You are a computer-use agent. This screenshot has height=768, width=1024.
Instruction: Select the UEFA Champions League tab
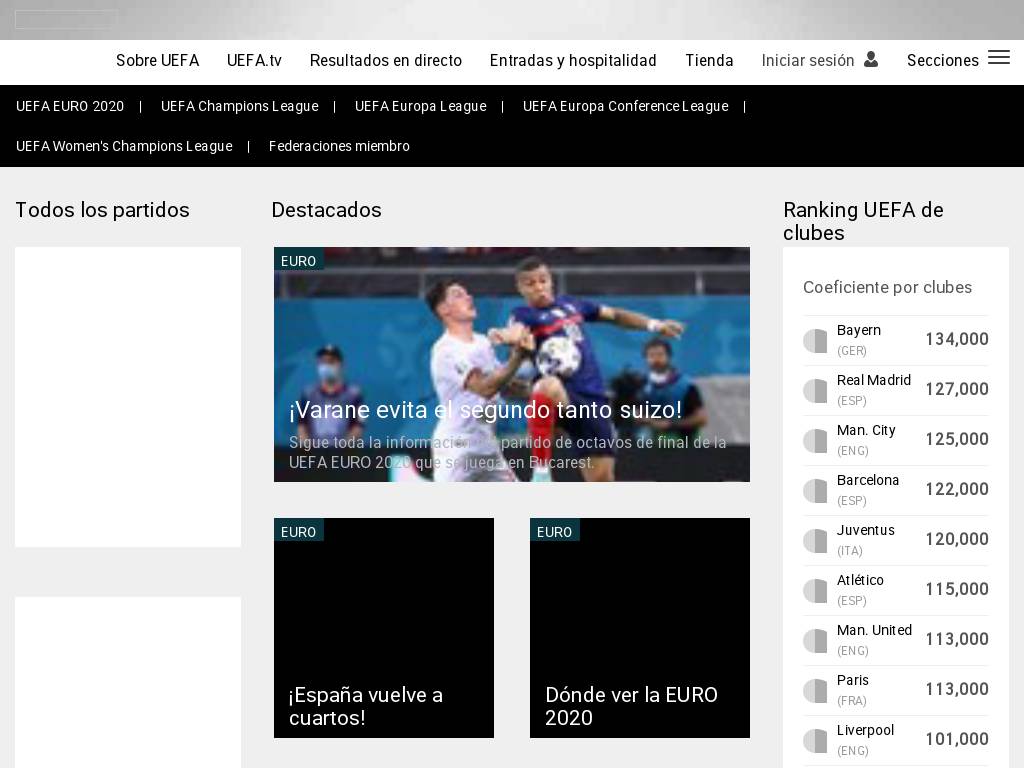[239, 106]
